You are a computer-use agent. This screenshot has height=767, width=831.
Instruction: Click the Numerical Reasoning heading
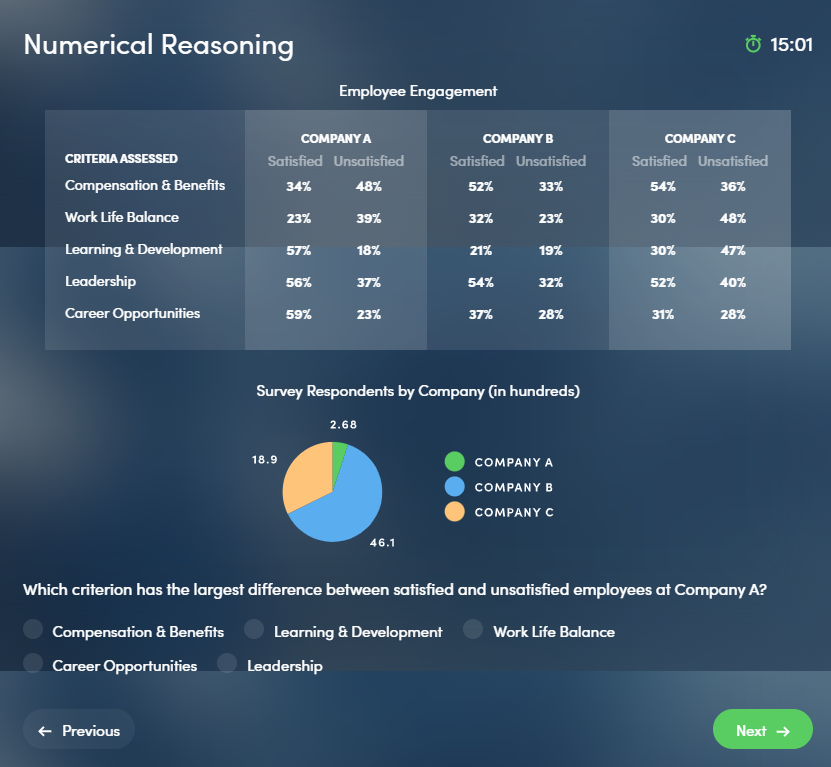[158, 45]
